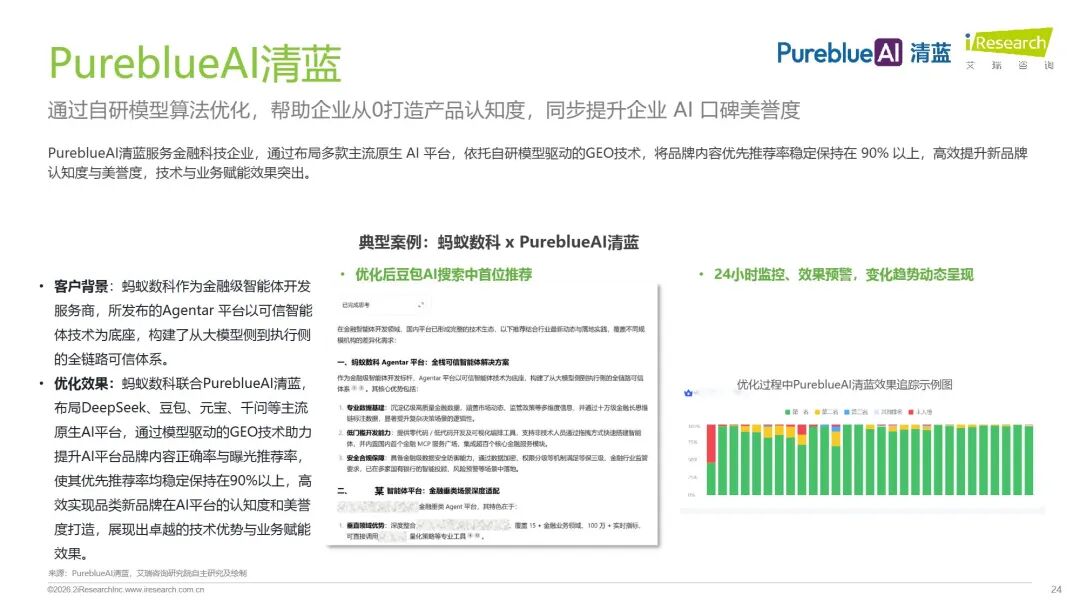Click the embedded 豆包 answer screenshot

click(x=493, y=416)
